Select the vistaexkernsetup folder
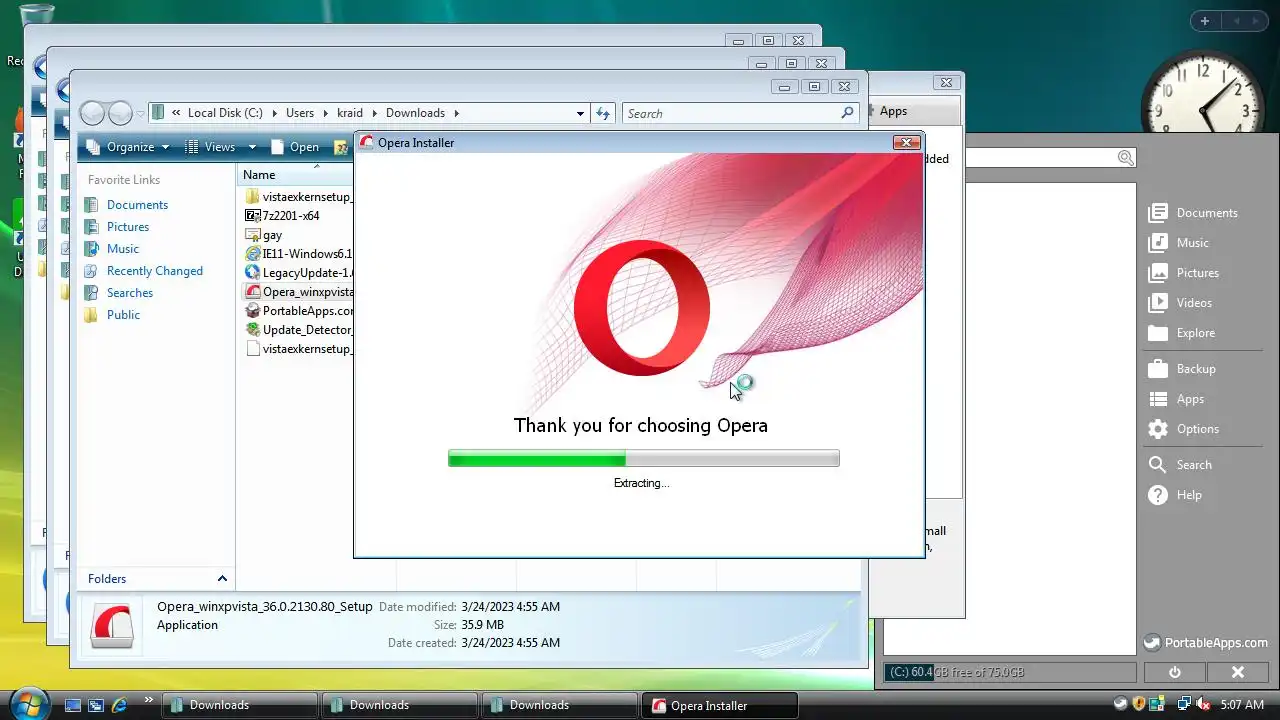 pyautogui.click(x=298, y=197)
